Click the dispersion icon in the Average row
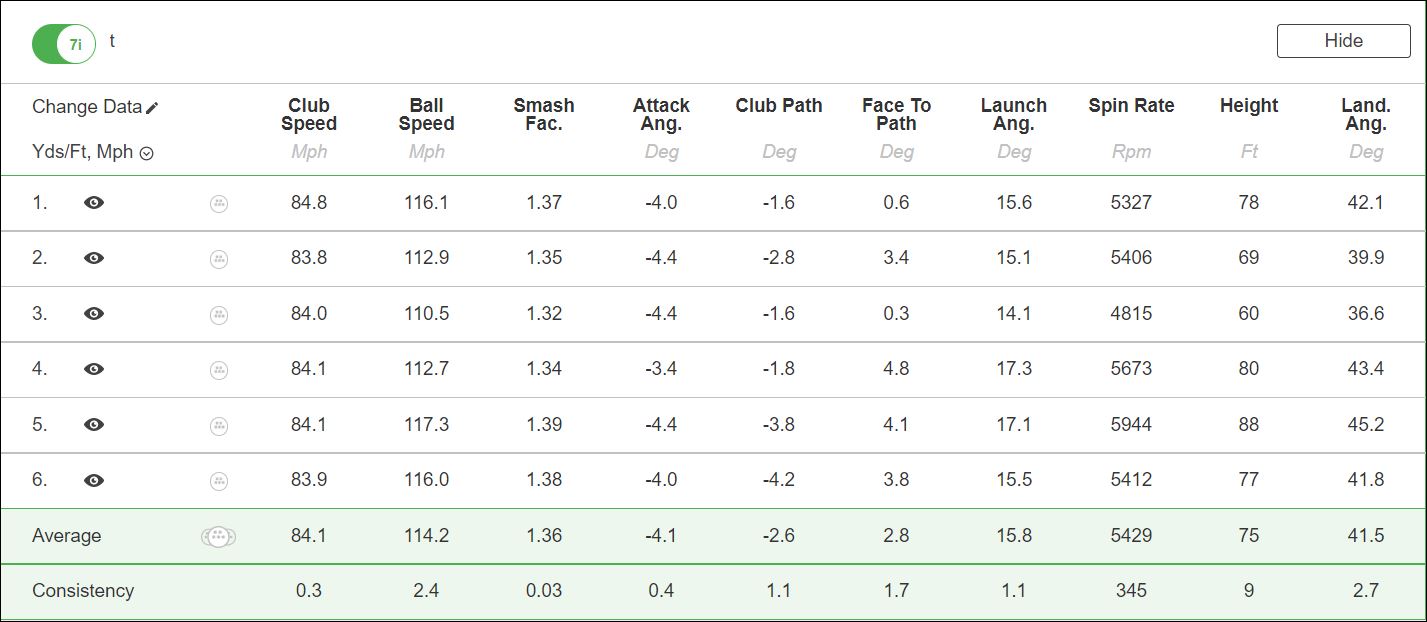This screenshot has height=622, width=1427. click(218, 537)
